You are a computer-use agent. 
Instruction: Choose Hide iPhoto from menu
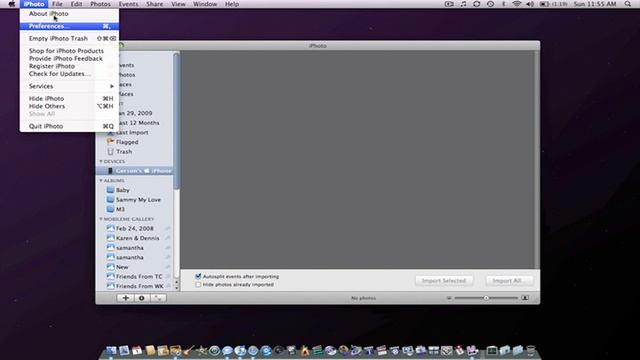click(69, 99)
